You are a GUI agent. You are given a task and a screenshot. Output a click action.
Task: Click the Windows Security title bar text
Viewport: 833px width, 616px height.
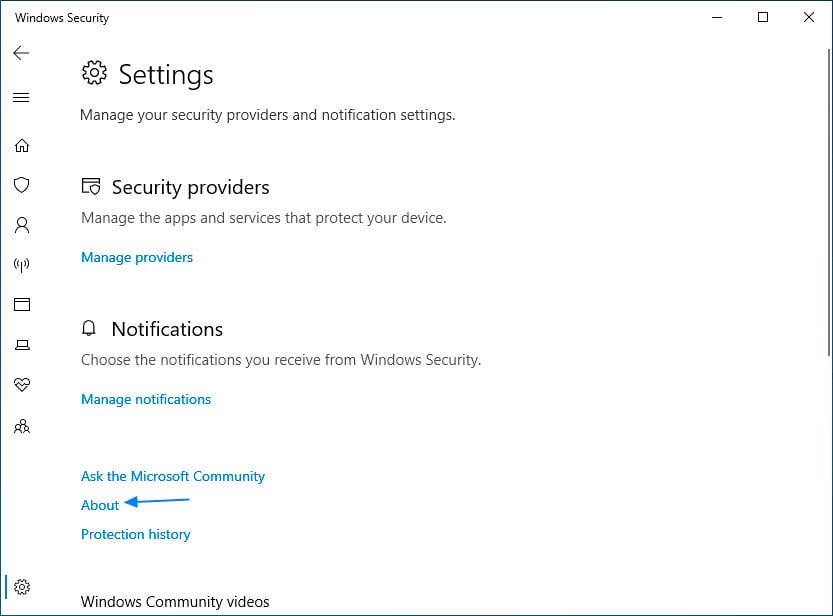coord(61,17)
